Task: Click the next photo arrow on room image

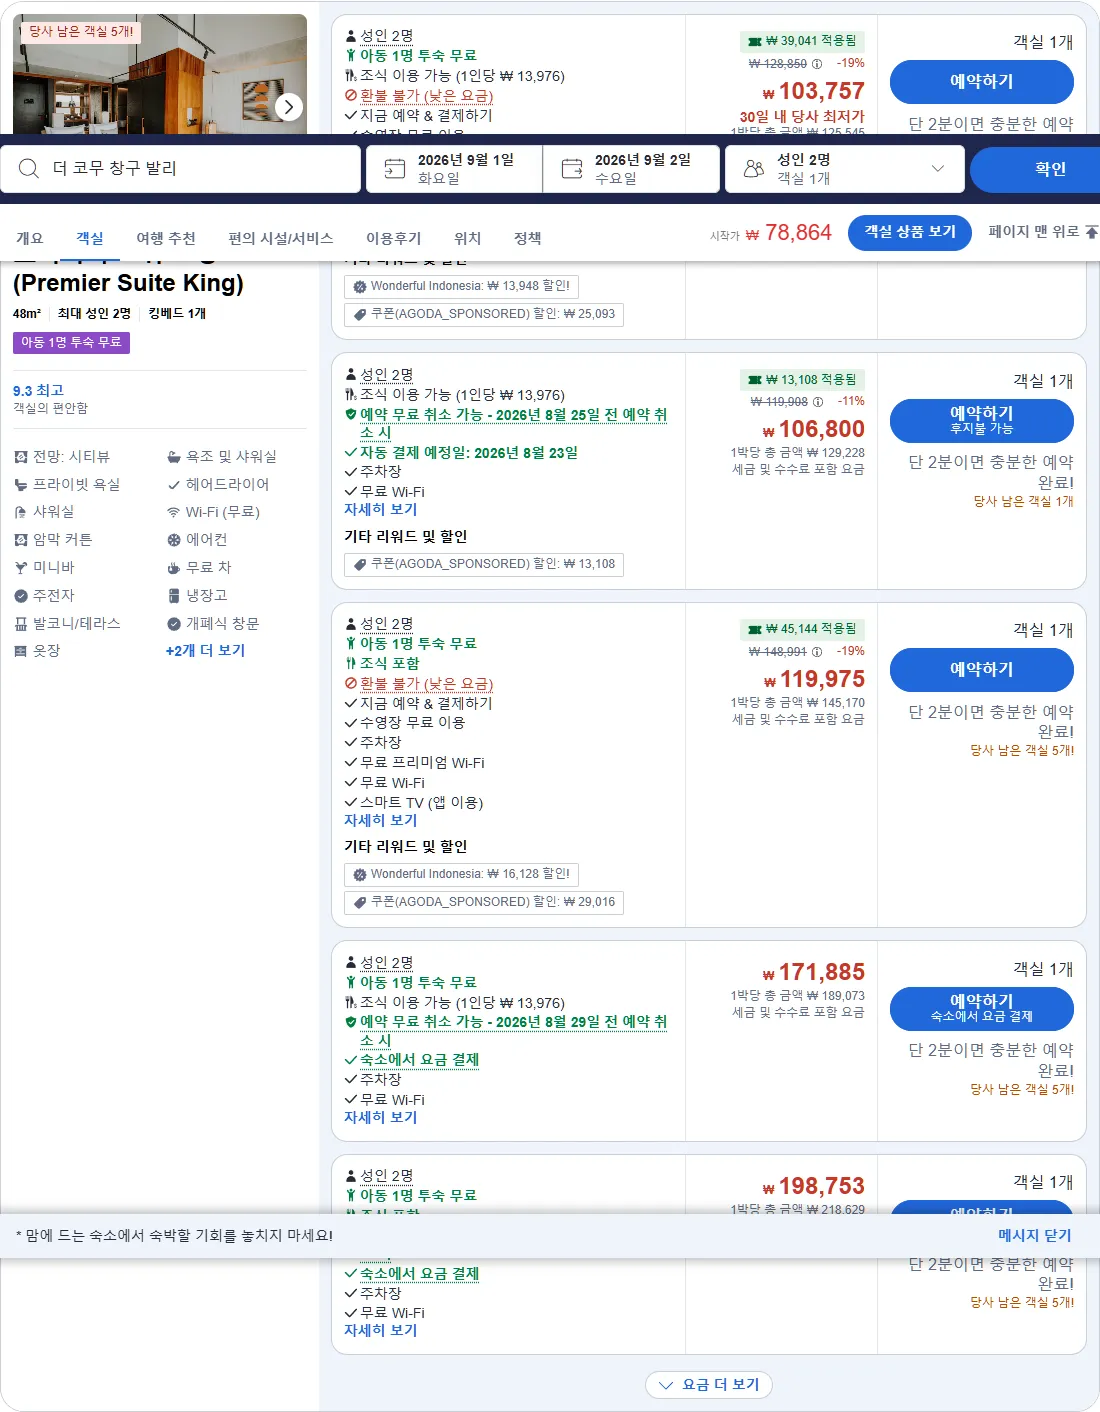Action: 288,106
